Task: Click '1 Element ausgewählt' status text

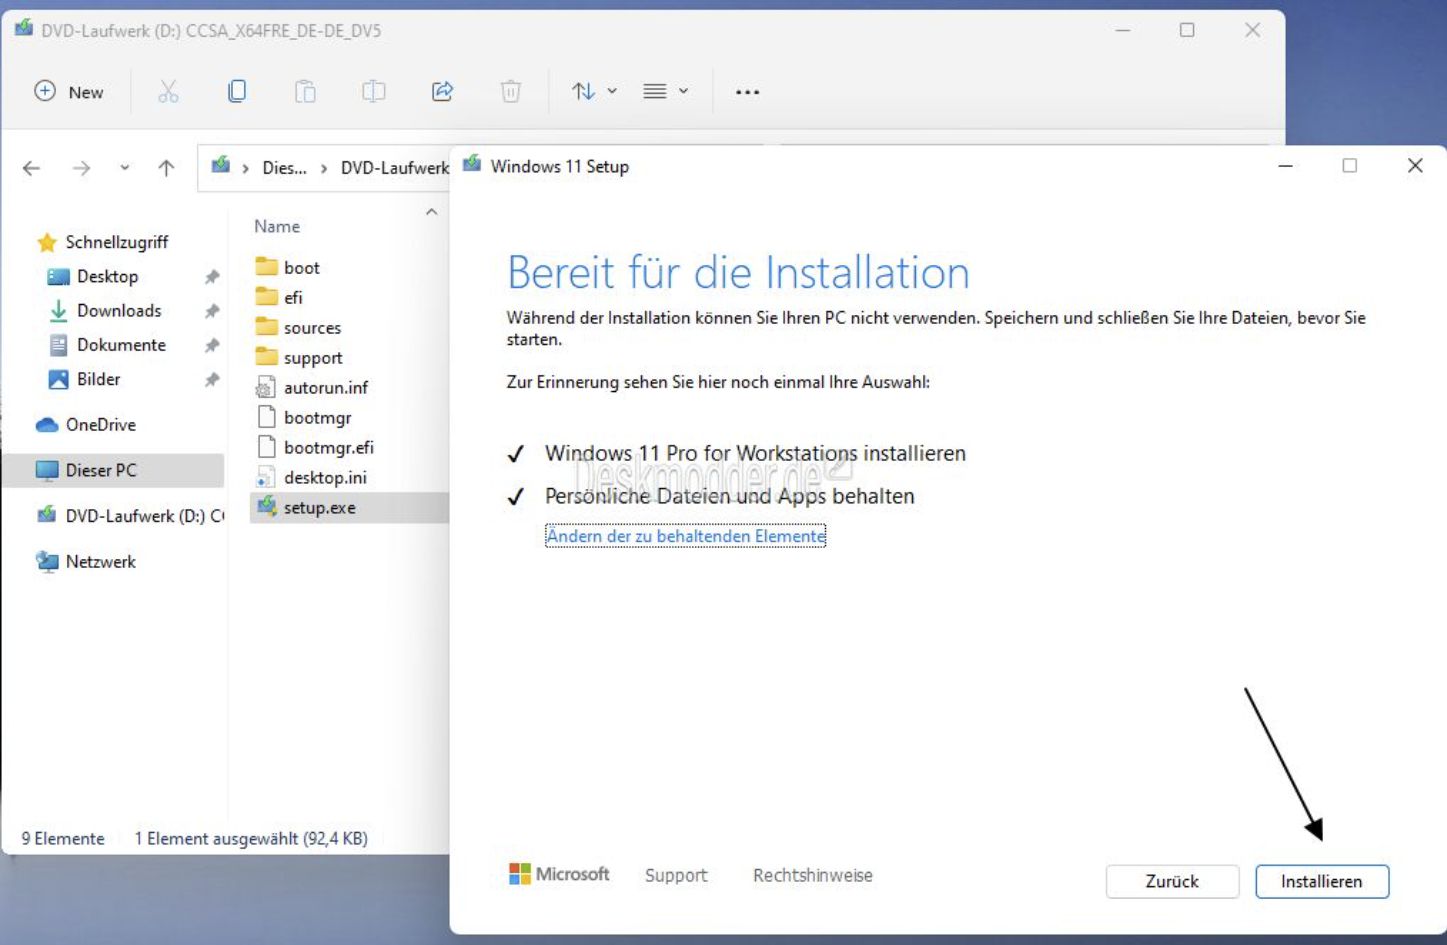Action: 251,839
